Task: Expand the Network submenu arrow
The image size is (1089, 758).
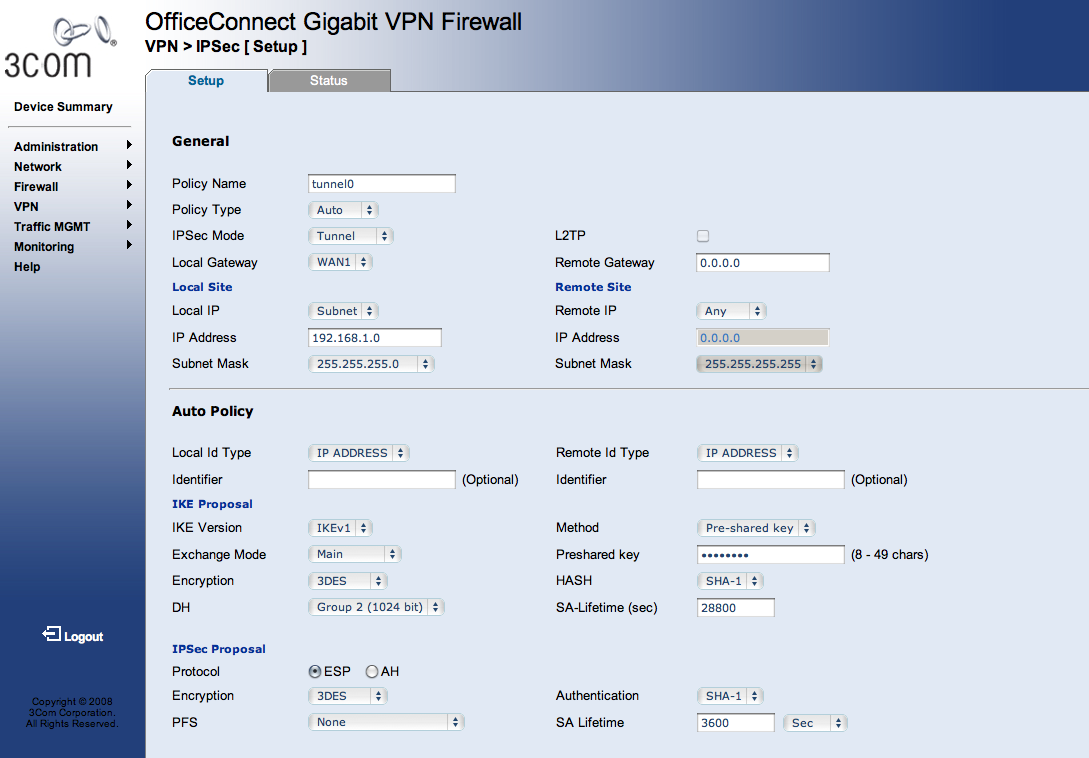Action: pyautogui.click(x=129, y=165)
